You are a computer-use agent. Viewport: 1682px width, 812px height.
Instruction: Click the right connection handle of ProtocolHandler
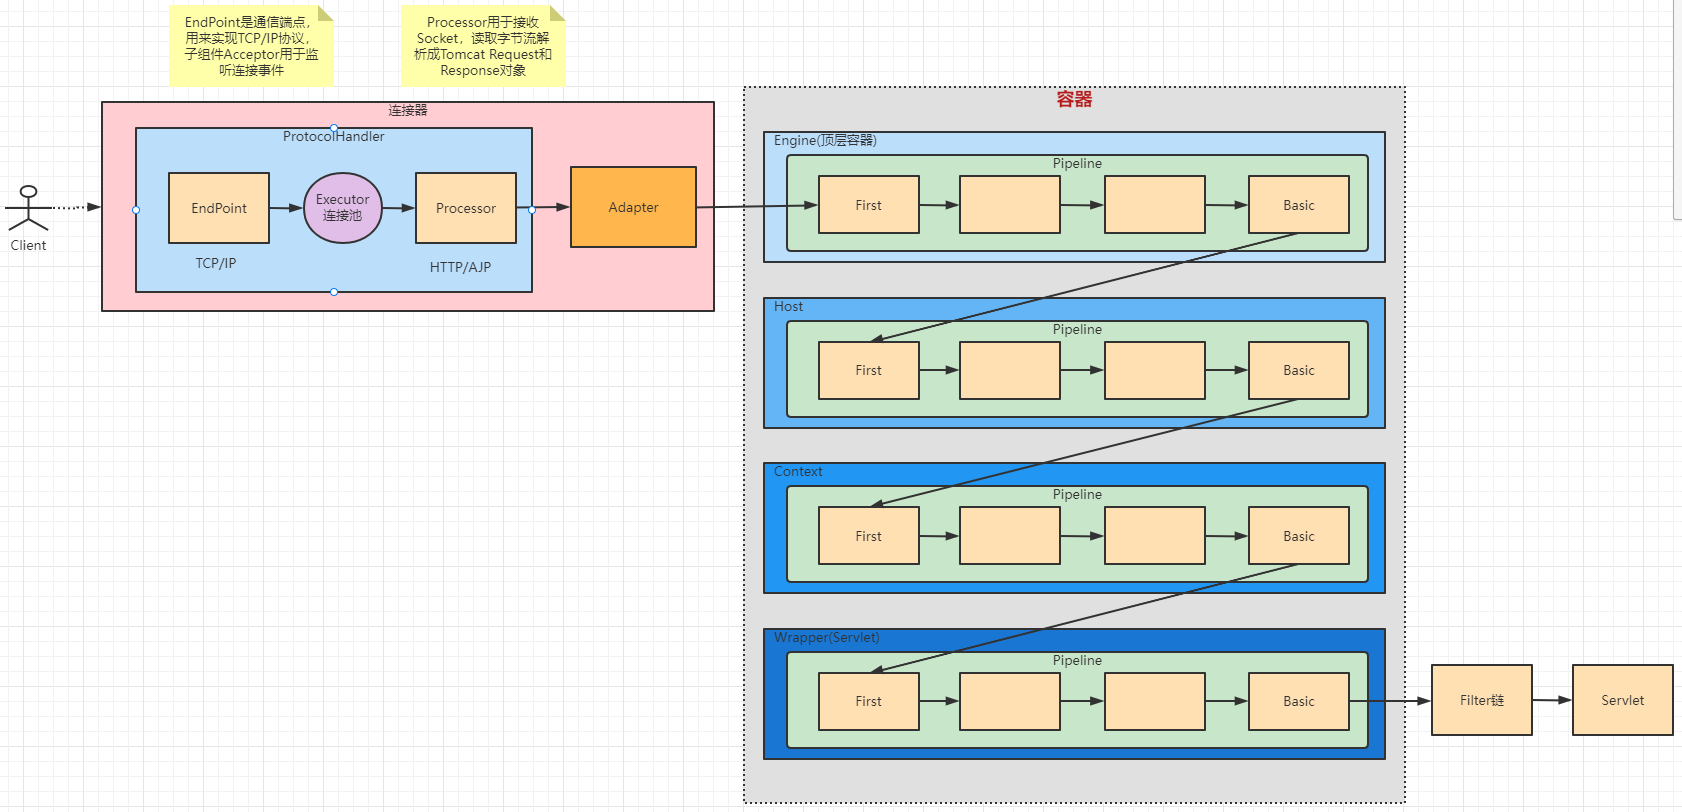pyautogui.click(x=532, y=210)
